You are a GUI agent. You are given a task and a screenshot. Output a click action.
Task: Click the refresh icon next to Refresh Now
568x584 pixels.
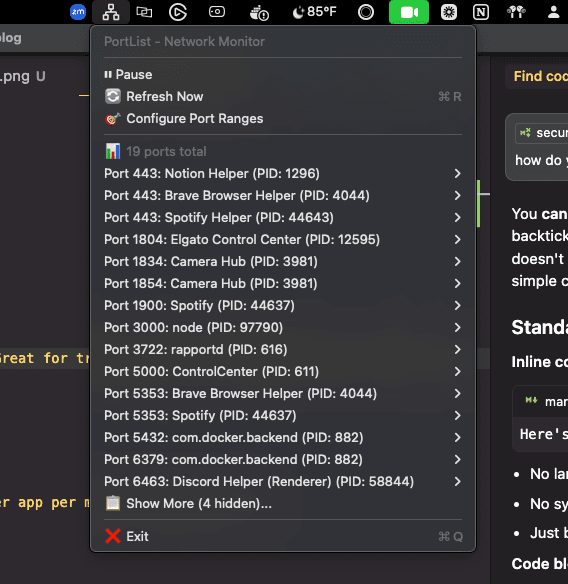click(x=113, y=96)
